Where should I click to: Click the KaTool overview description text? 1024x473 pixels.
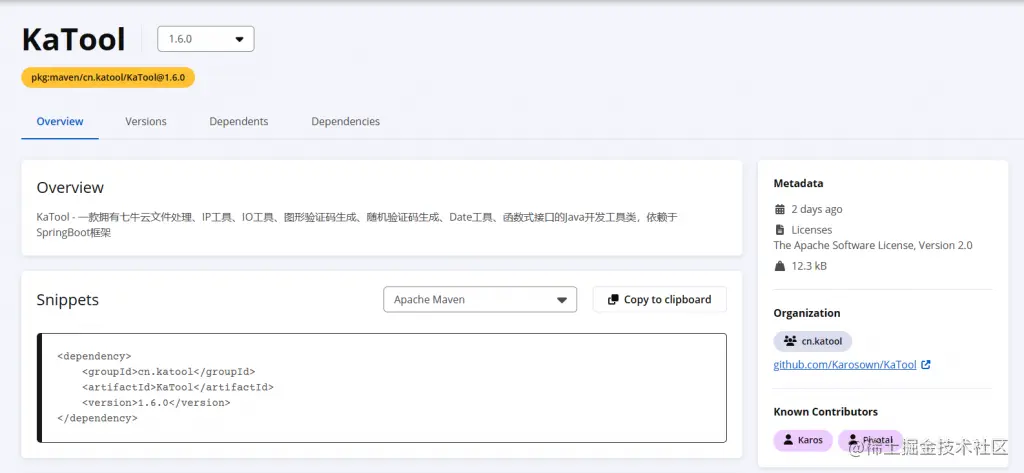[x=357, y=225]
